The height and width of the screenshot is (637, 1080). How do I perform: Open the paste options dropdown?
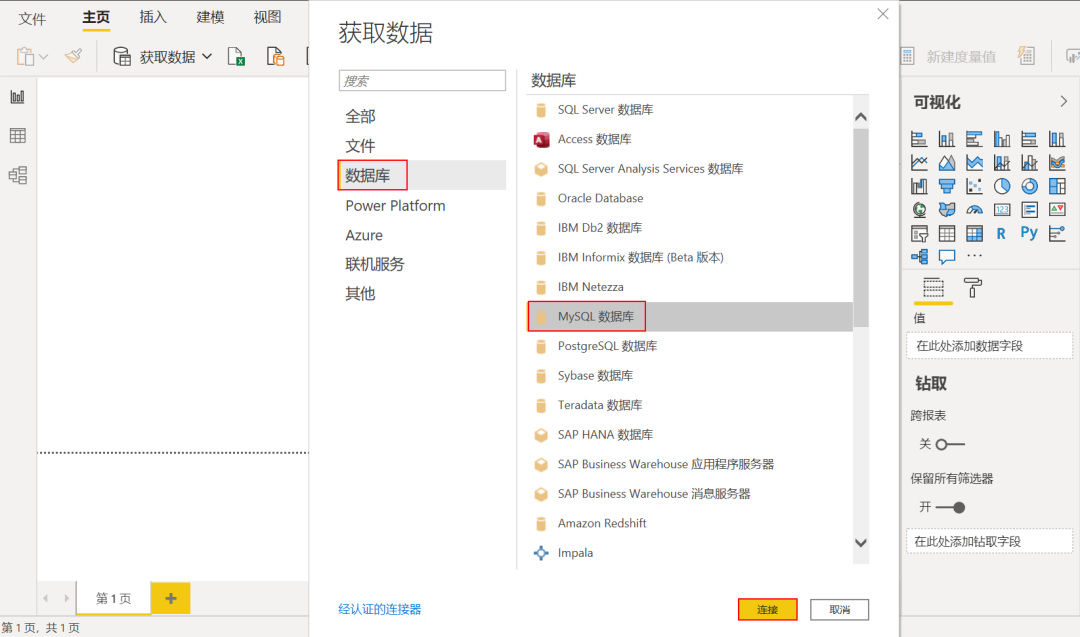coord(44,57)
